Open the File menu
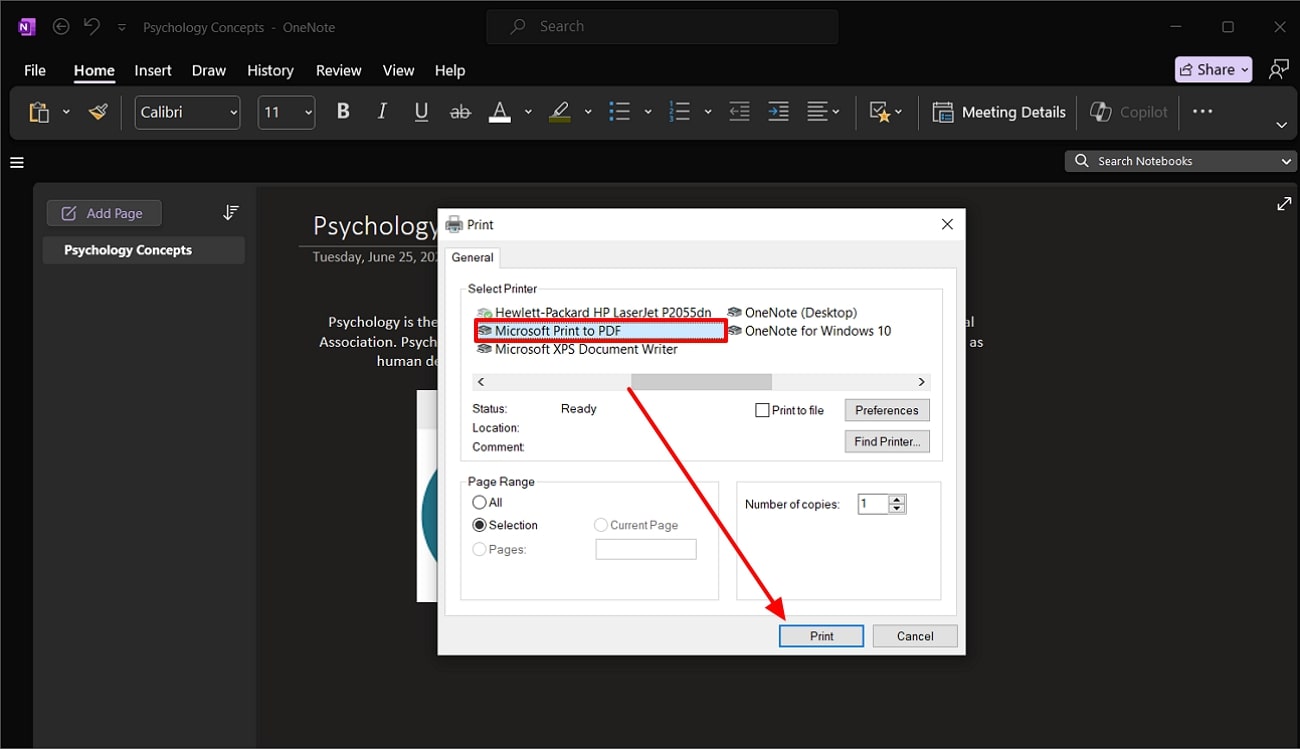Image resolution: width=1300 pixels, height=749 pixels. 35,70
